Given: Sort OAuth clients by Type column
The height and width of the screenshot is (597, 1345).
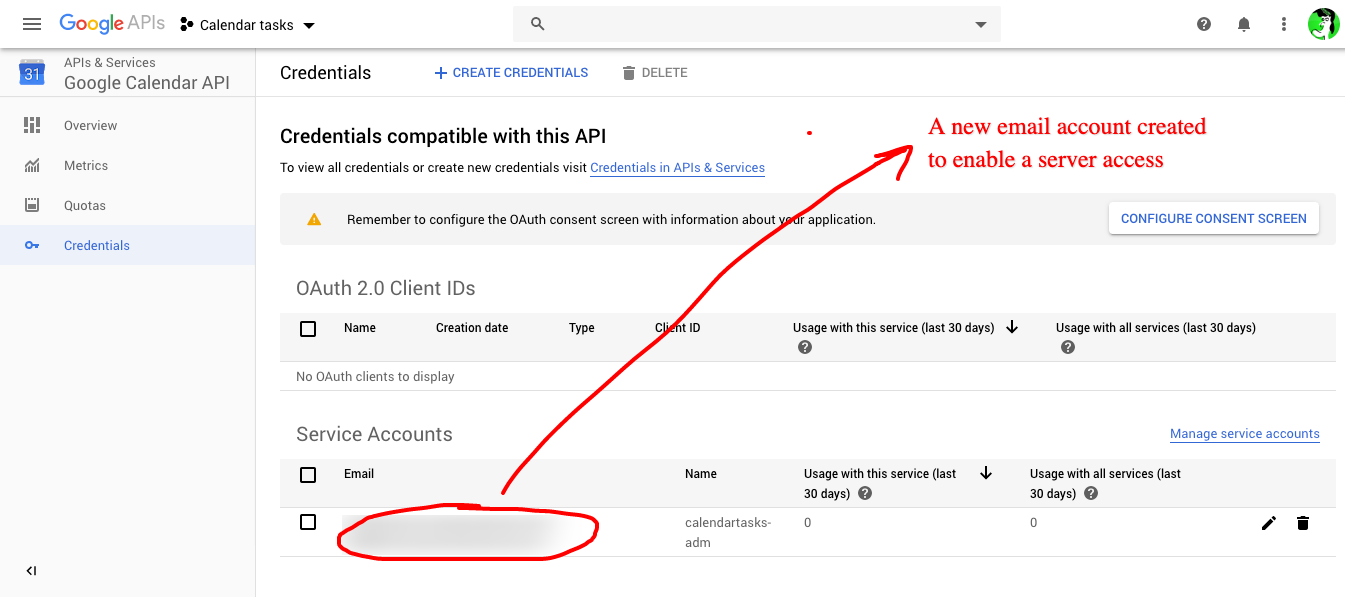Looking at the screenshot, I should [582, 328].
